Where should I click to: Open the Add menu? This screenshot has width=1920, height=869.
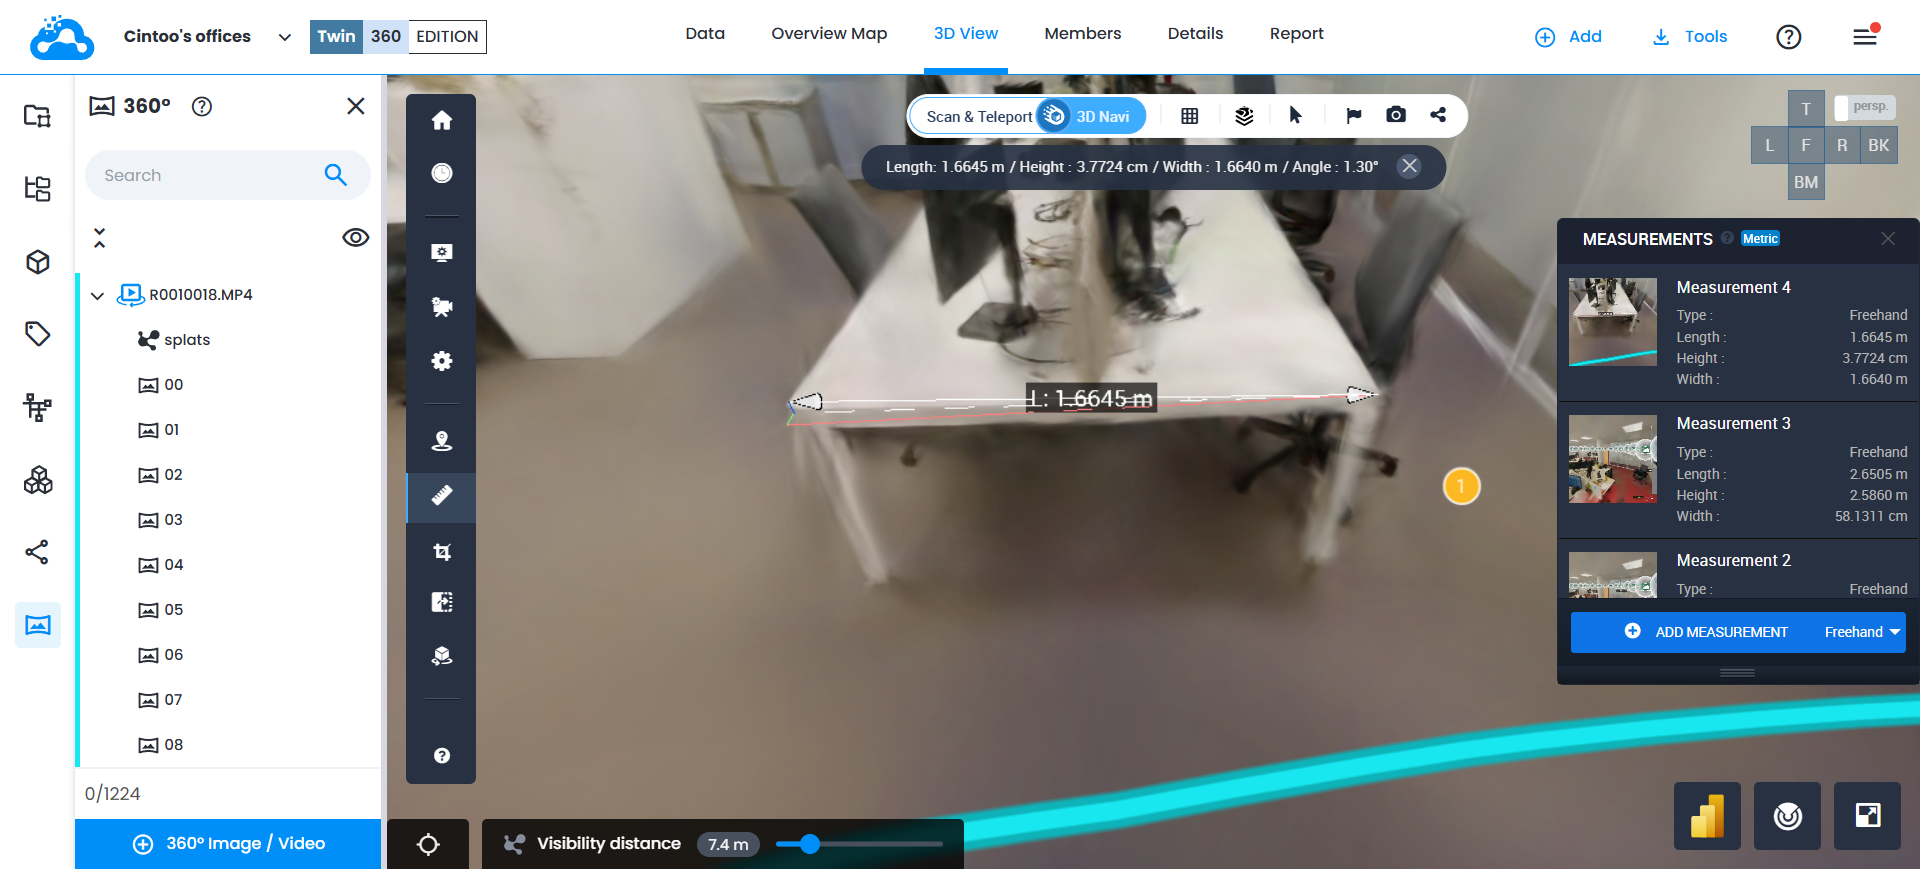point(1568,37)
